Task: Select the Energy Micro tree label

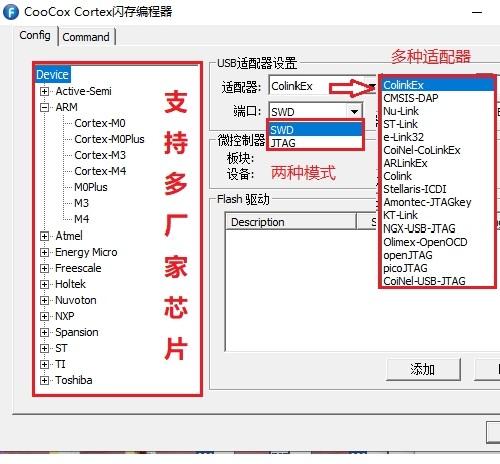Action: click(x=86, y=252)
